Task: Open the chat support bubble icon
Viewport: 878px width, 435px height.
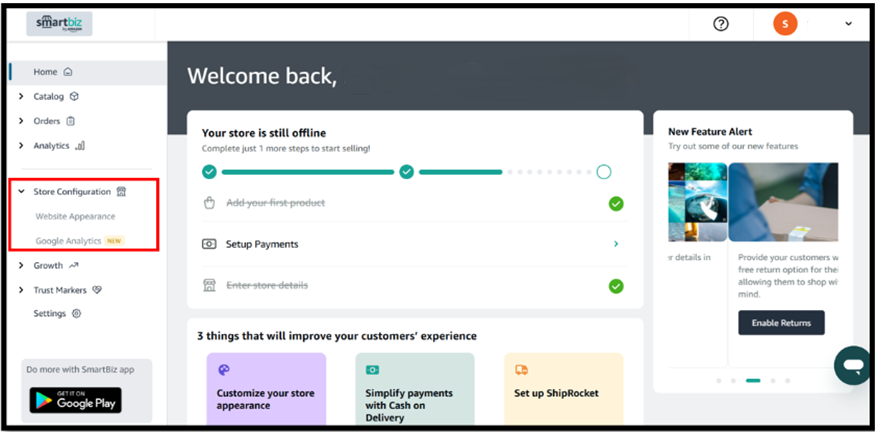Action: point(852,366)
